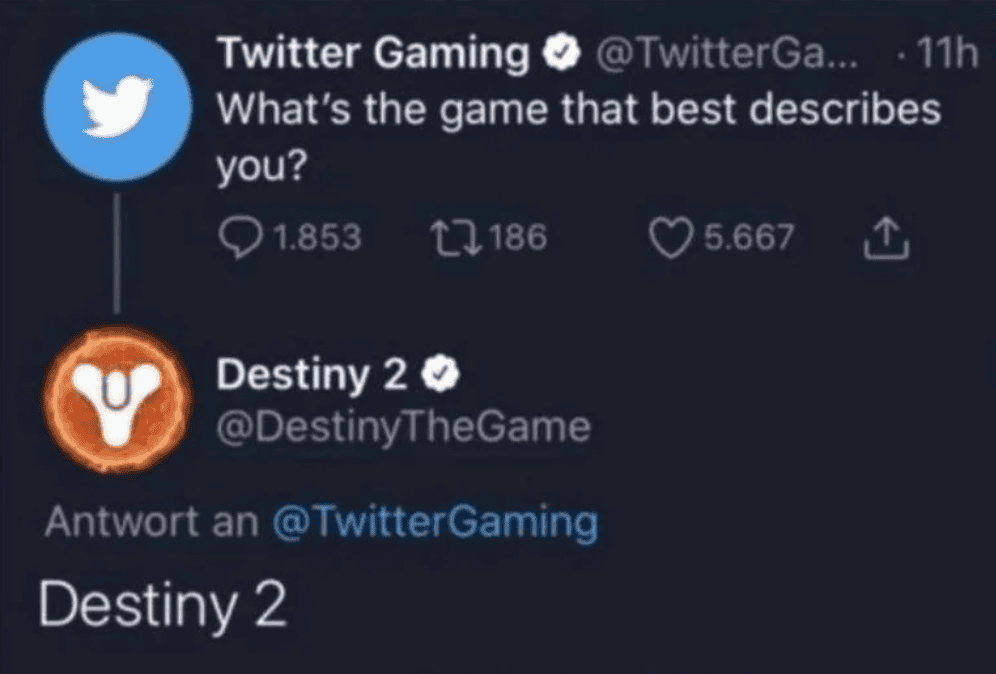Click the 186 retweets count
This screenshot has height=674, width=996.
point(518,238)
